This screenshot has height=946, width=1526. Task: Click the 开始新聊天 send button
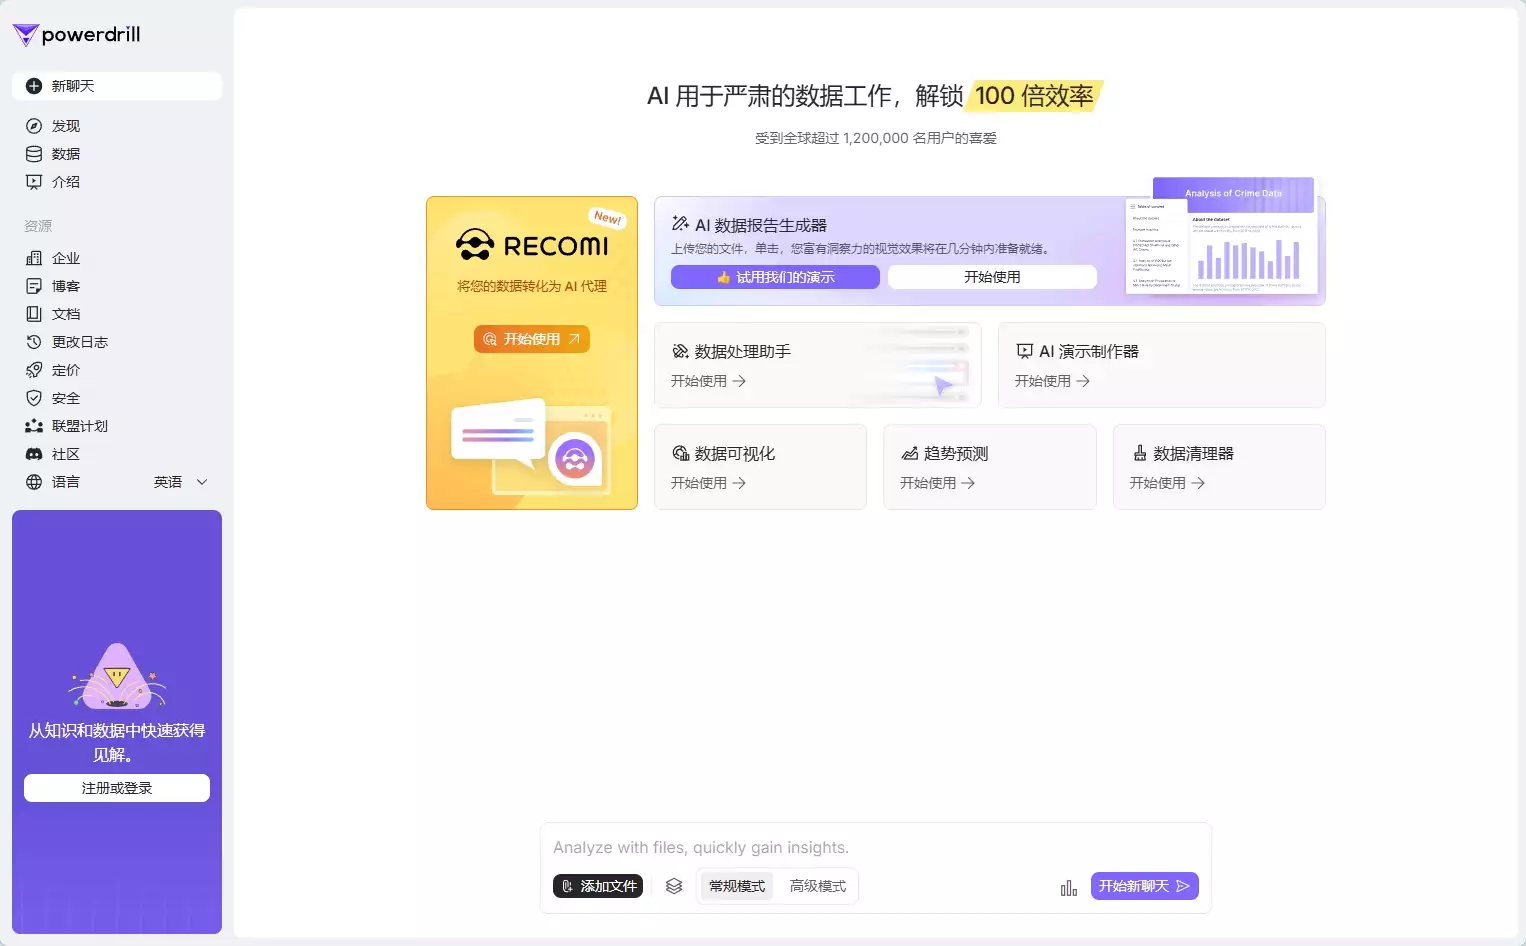coord(1145,886)
